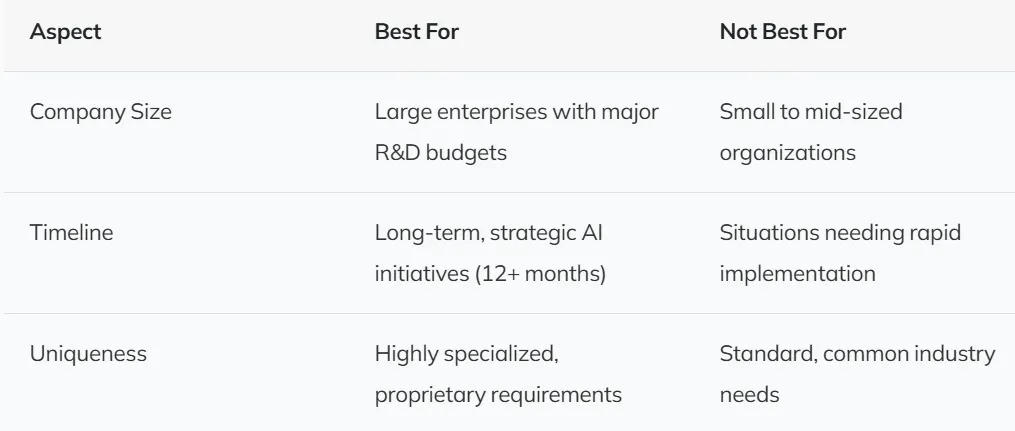Click the Aspect column header
Screen dimensions: 1015x431
[65, 32]
